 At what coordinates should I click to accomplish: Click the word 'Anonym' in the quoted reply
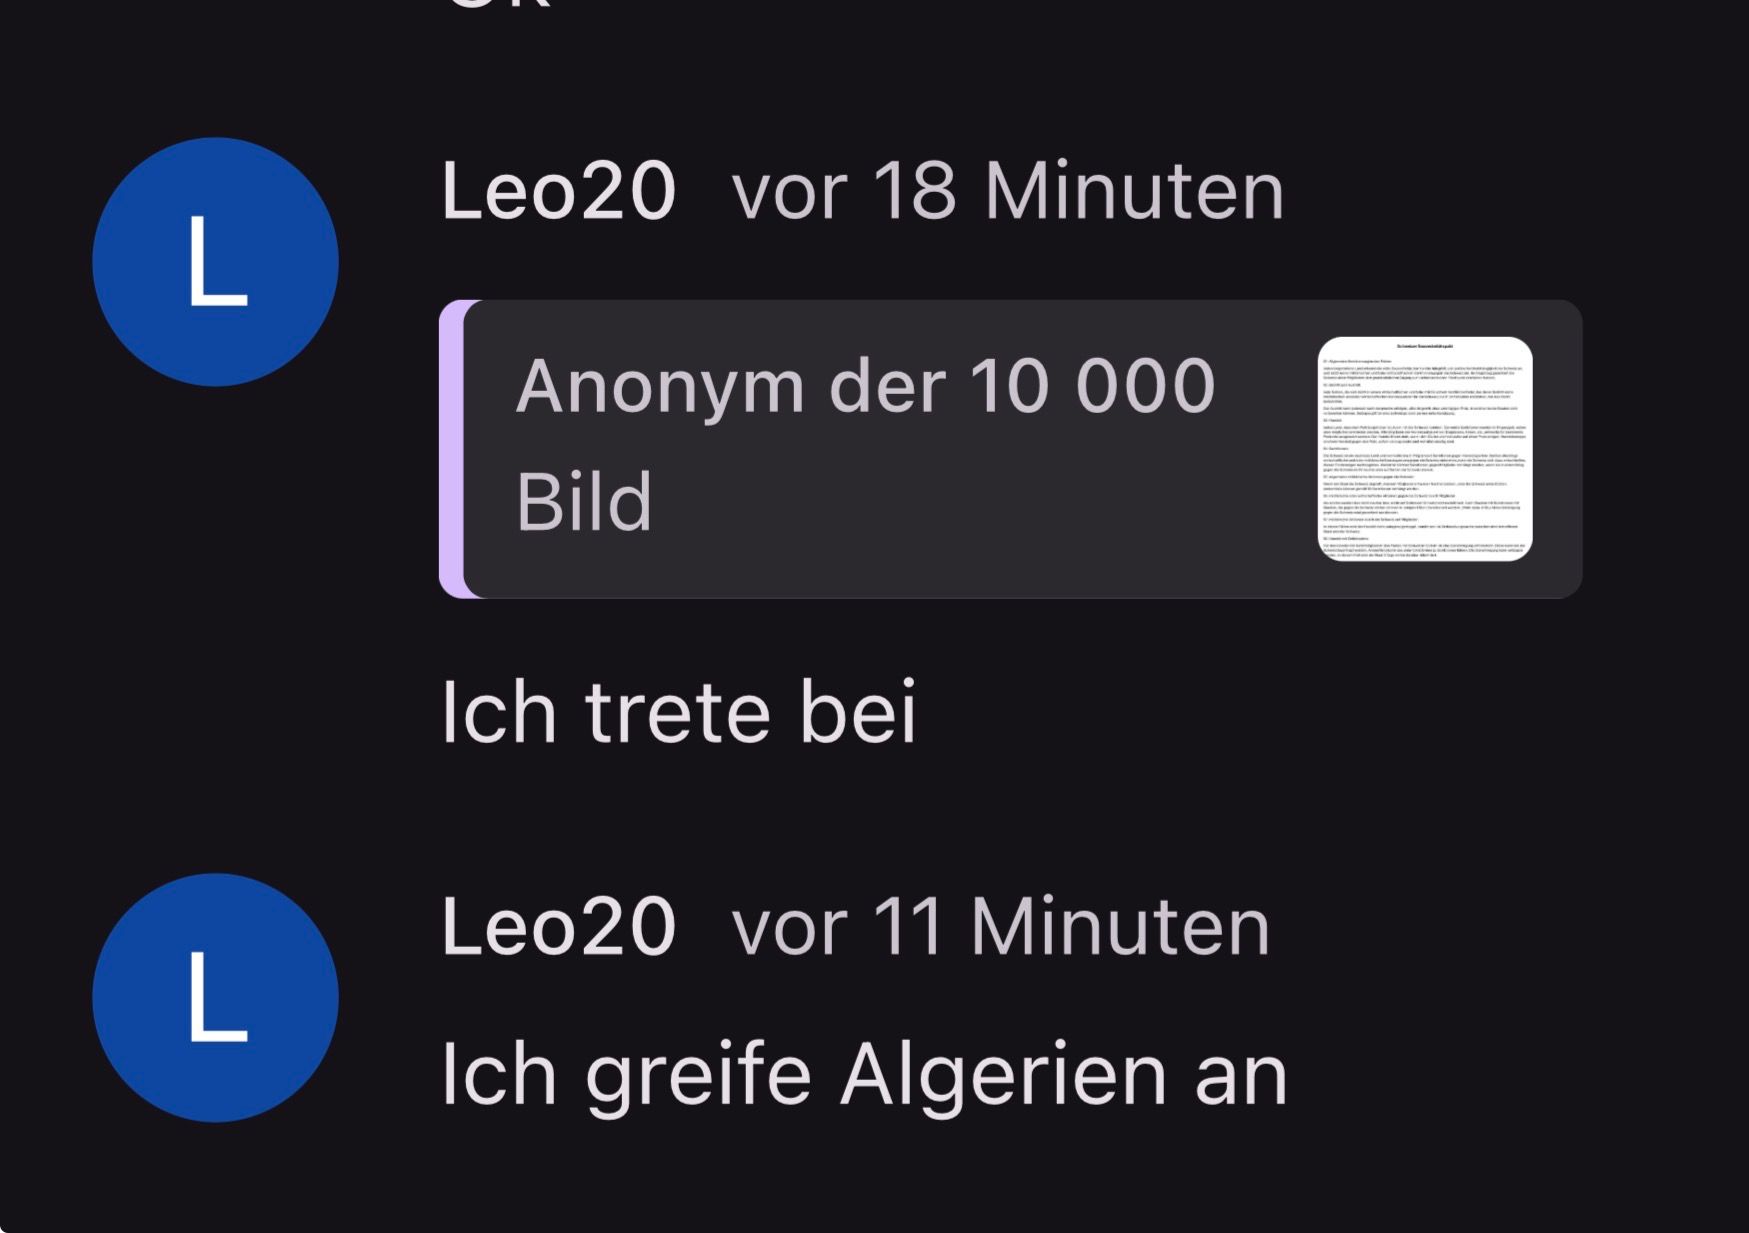(660, 388)
